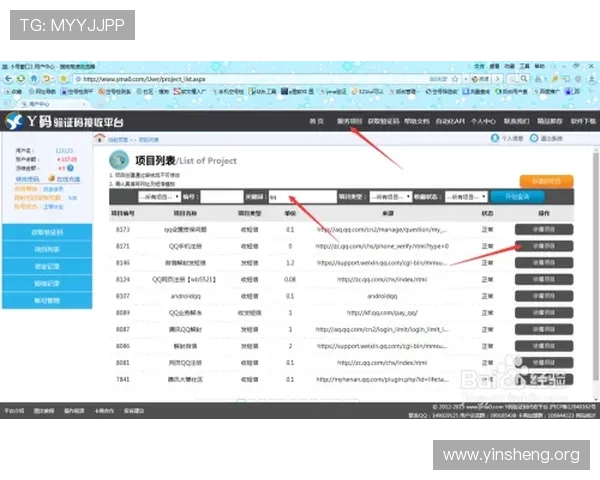Click the action button for project 8173

544,229
